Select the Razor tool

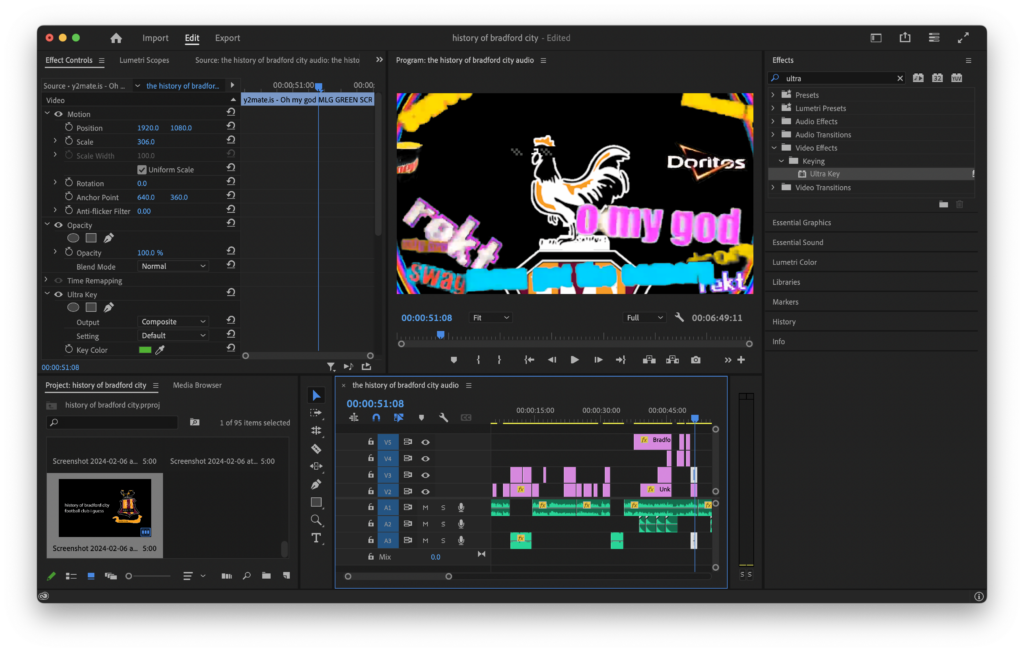316,449
